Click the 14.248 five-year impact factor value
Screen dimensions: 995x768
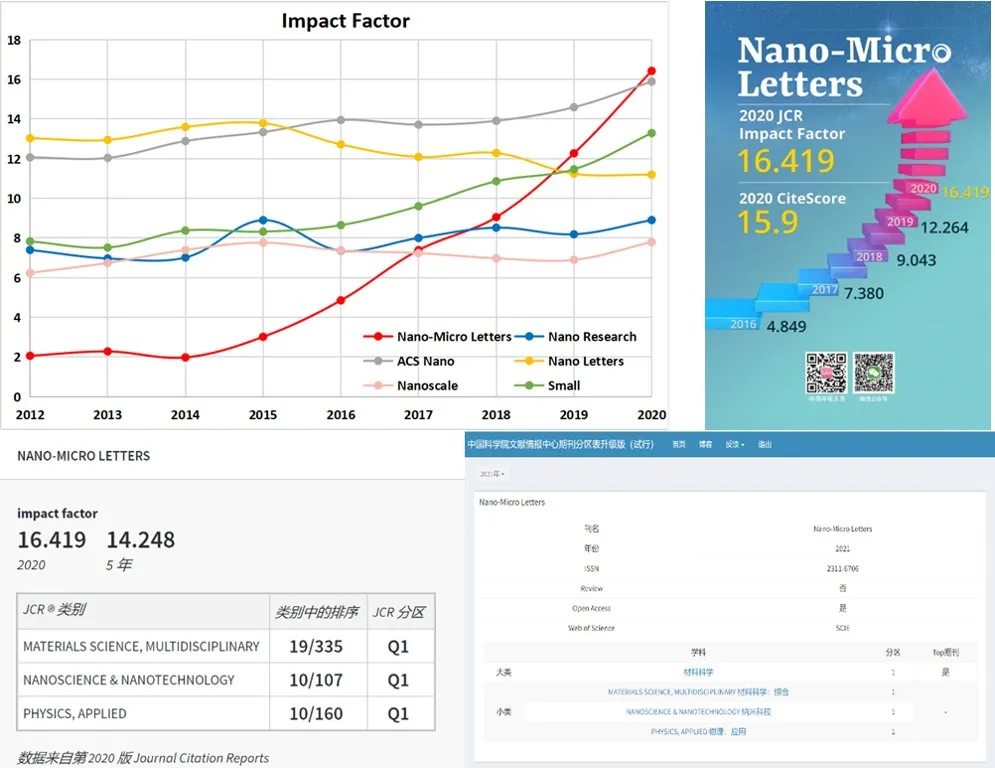140,540
